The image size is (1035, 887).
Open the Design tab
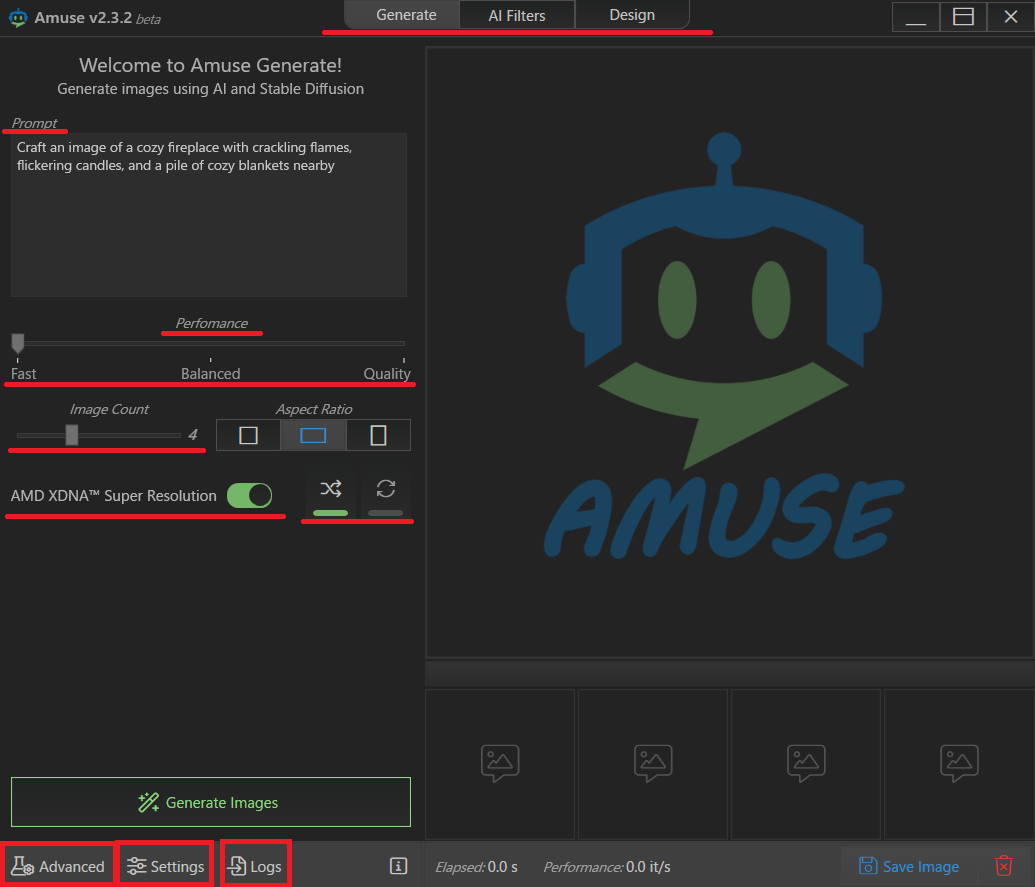tap(631, 15)
